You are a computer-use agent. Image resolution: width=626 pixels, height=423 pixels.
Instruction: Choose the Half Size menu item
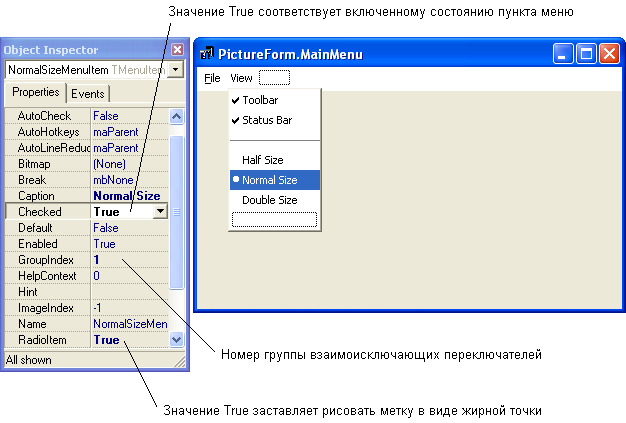click(x=262, y=160)
